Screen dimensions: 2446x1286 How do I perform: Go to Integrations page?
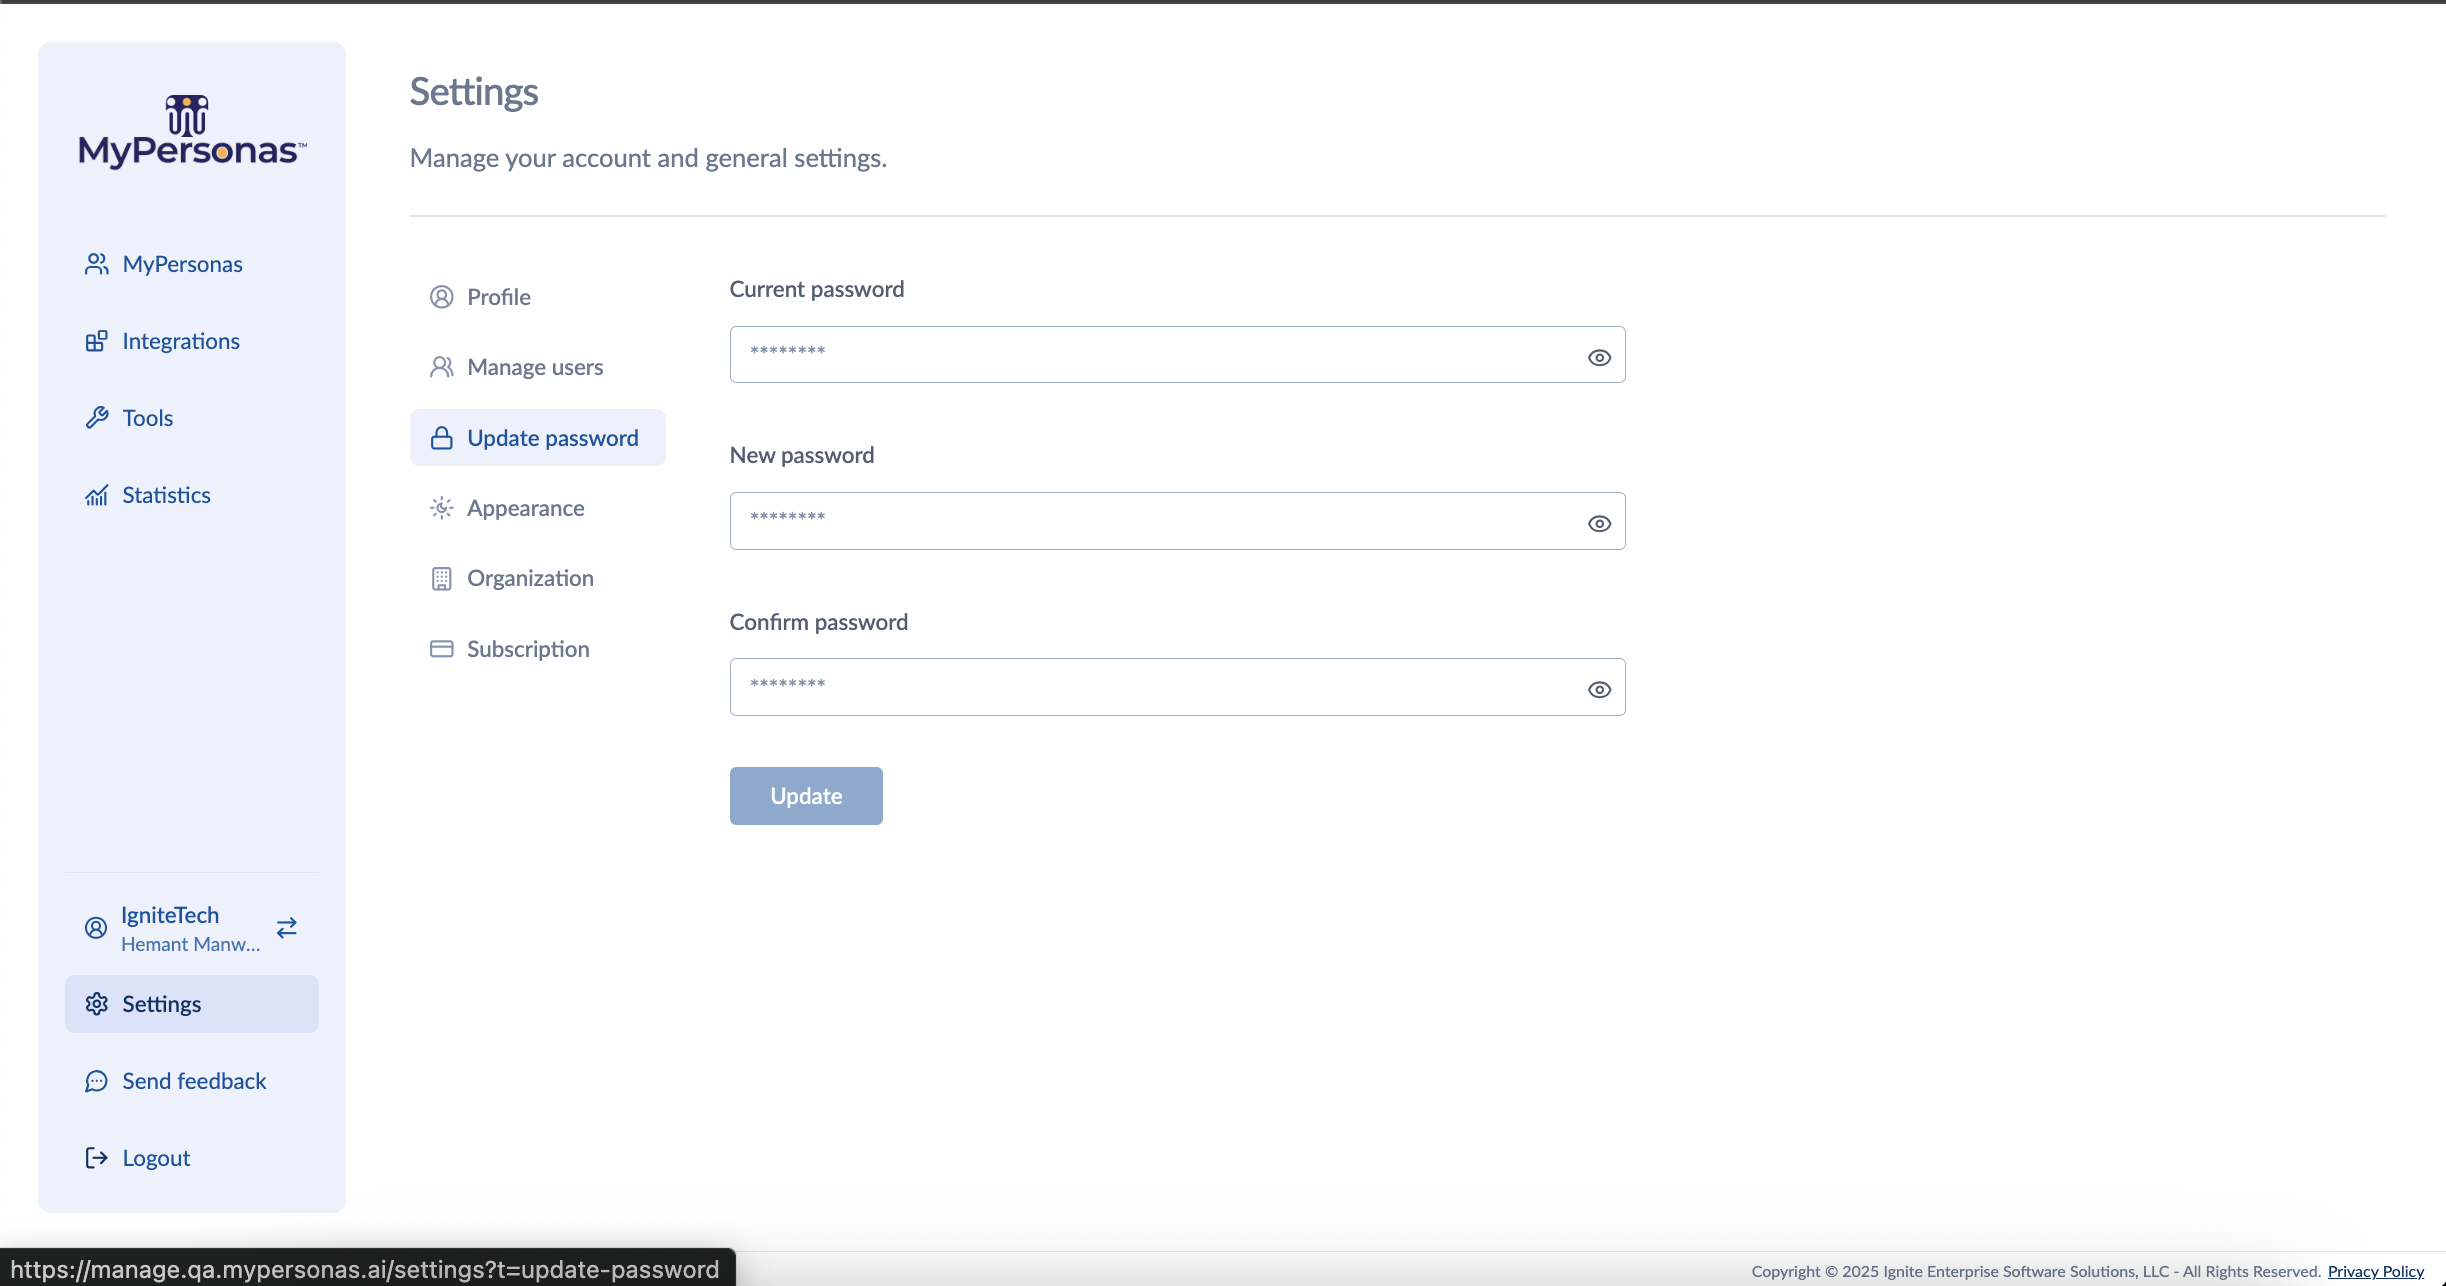click(181, 341)
